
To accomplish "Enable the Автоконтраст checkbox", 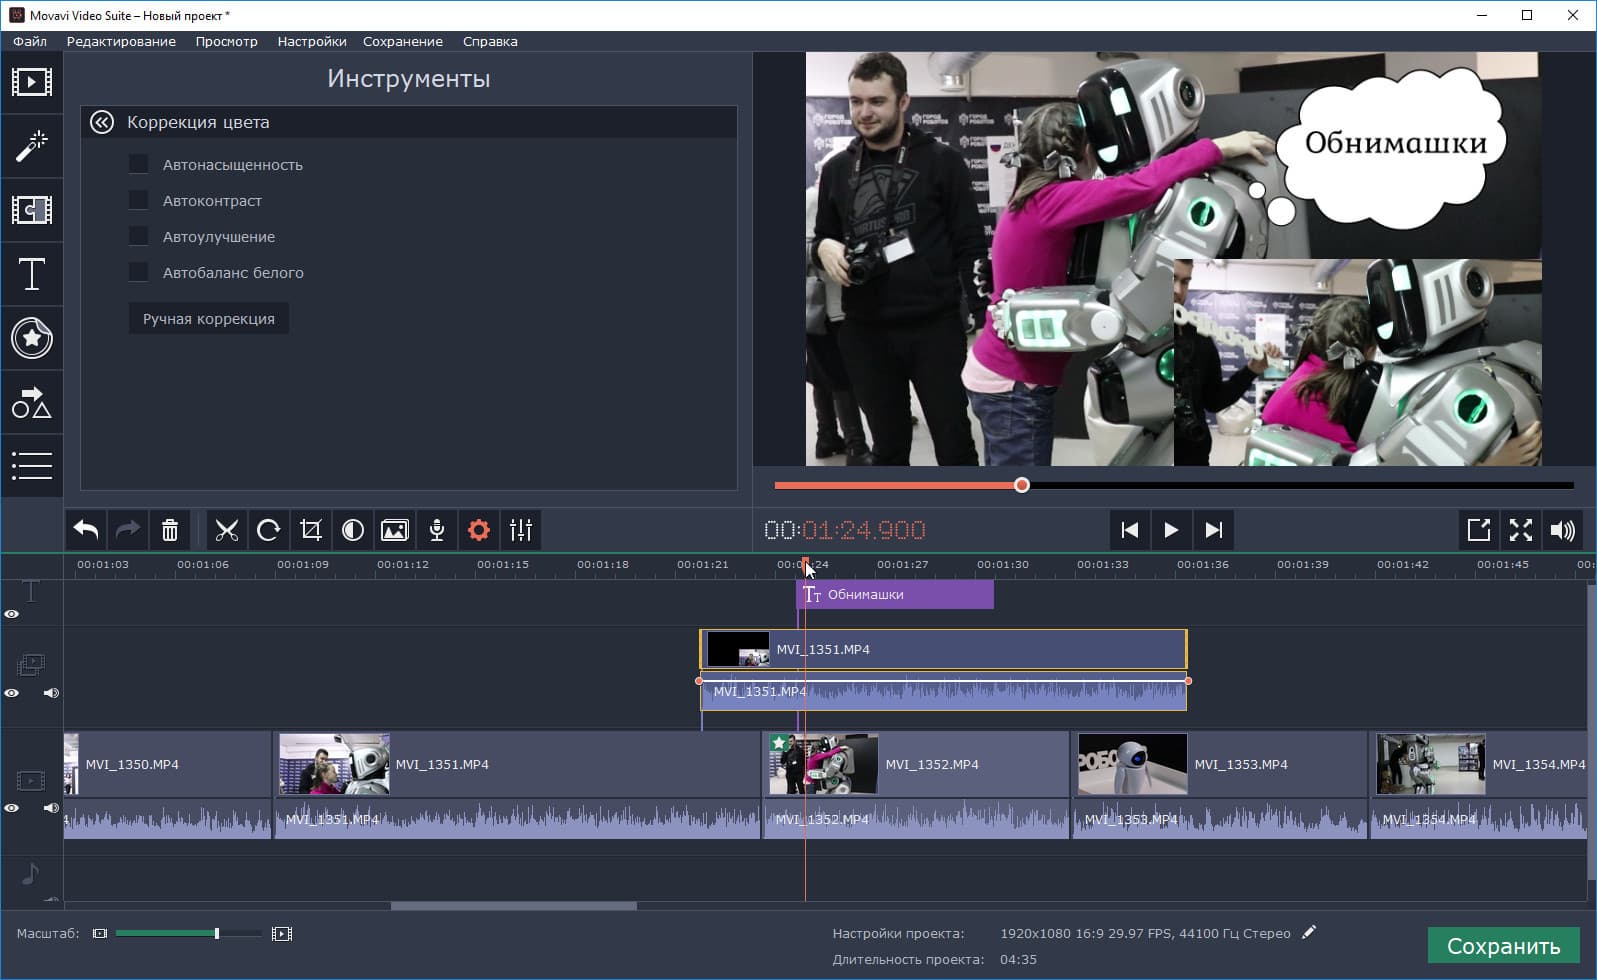I will point(138,201).
